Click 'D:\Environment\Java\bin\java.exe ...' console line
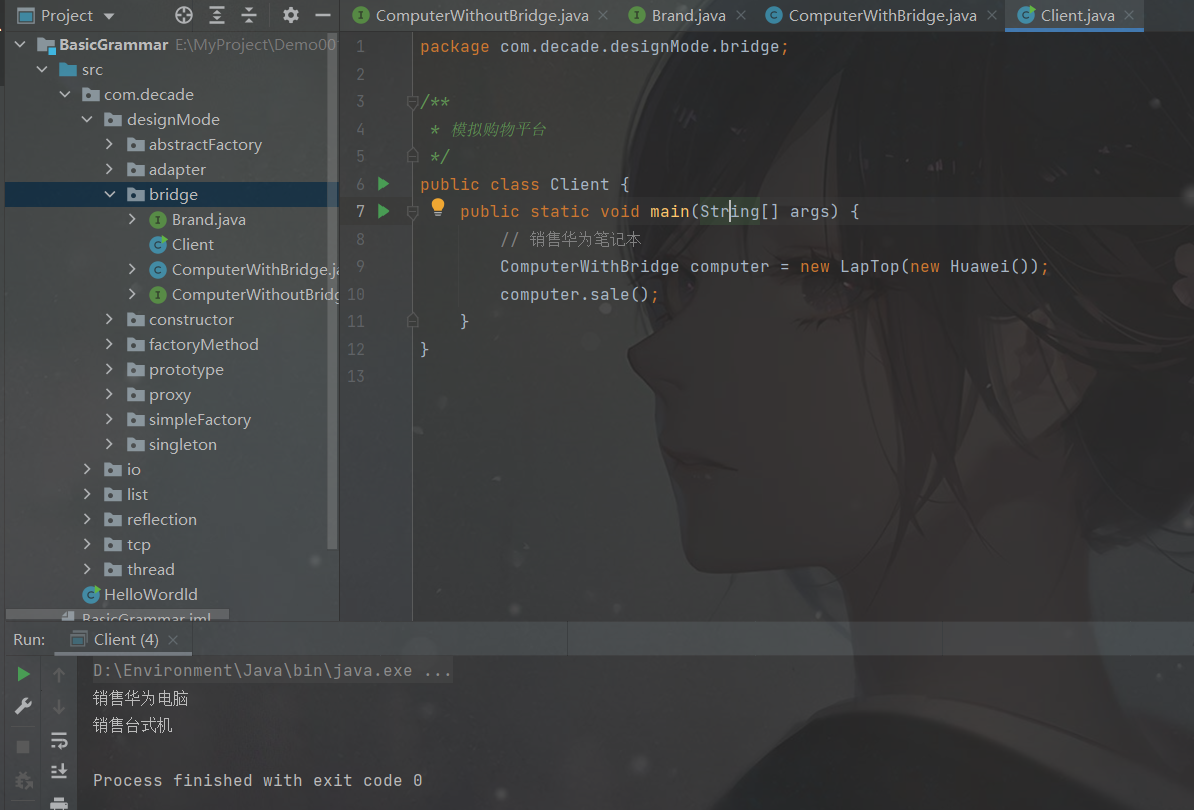 pyautogui.click(x=272, y=671)
